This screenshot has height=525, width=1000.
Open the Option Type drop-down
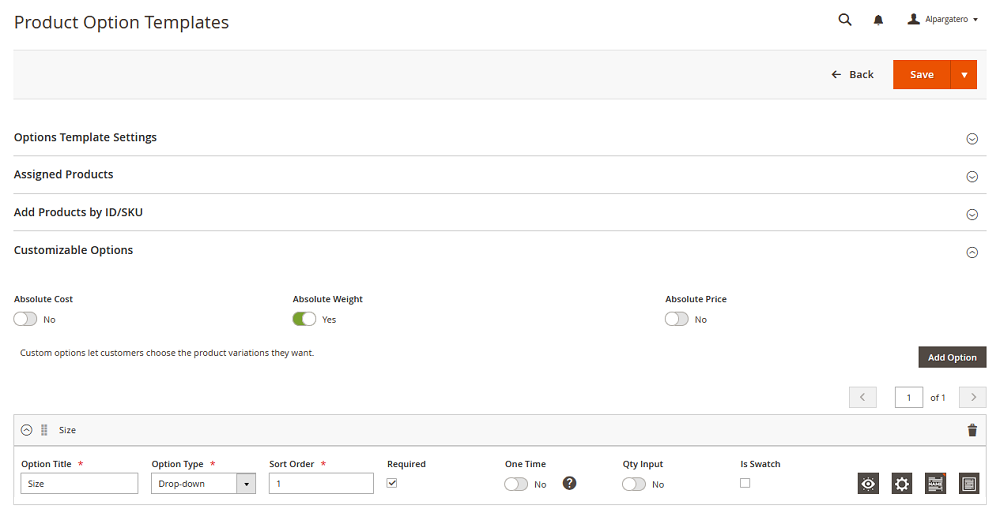coord(203,484)
